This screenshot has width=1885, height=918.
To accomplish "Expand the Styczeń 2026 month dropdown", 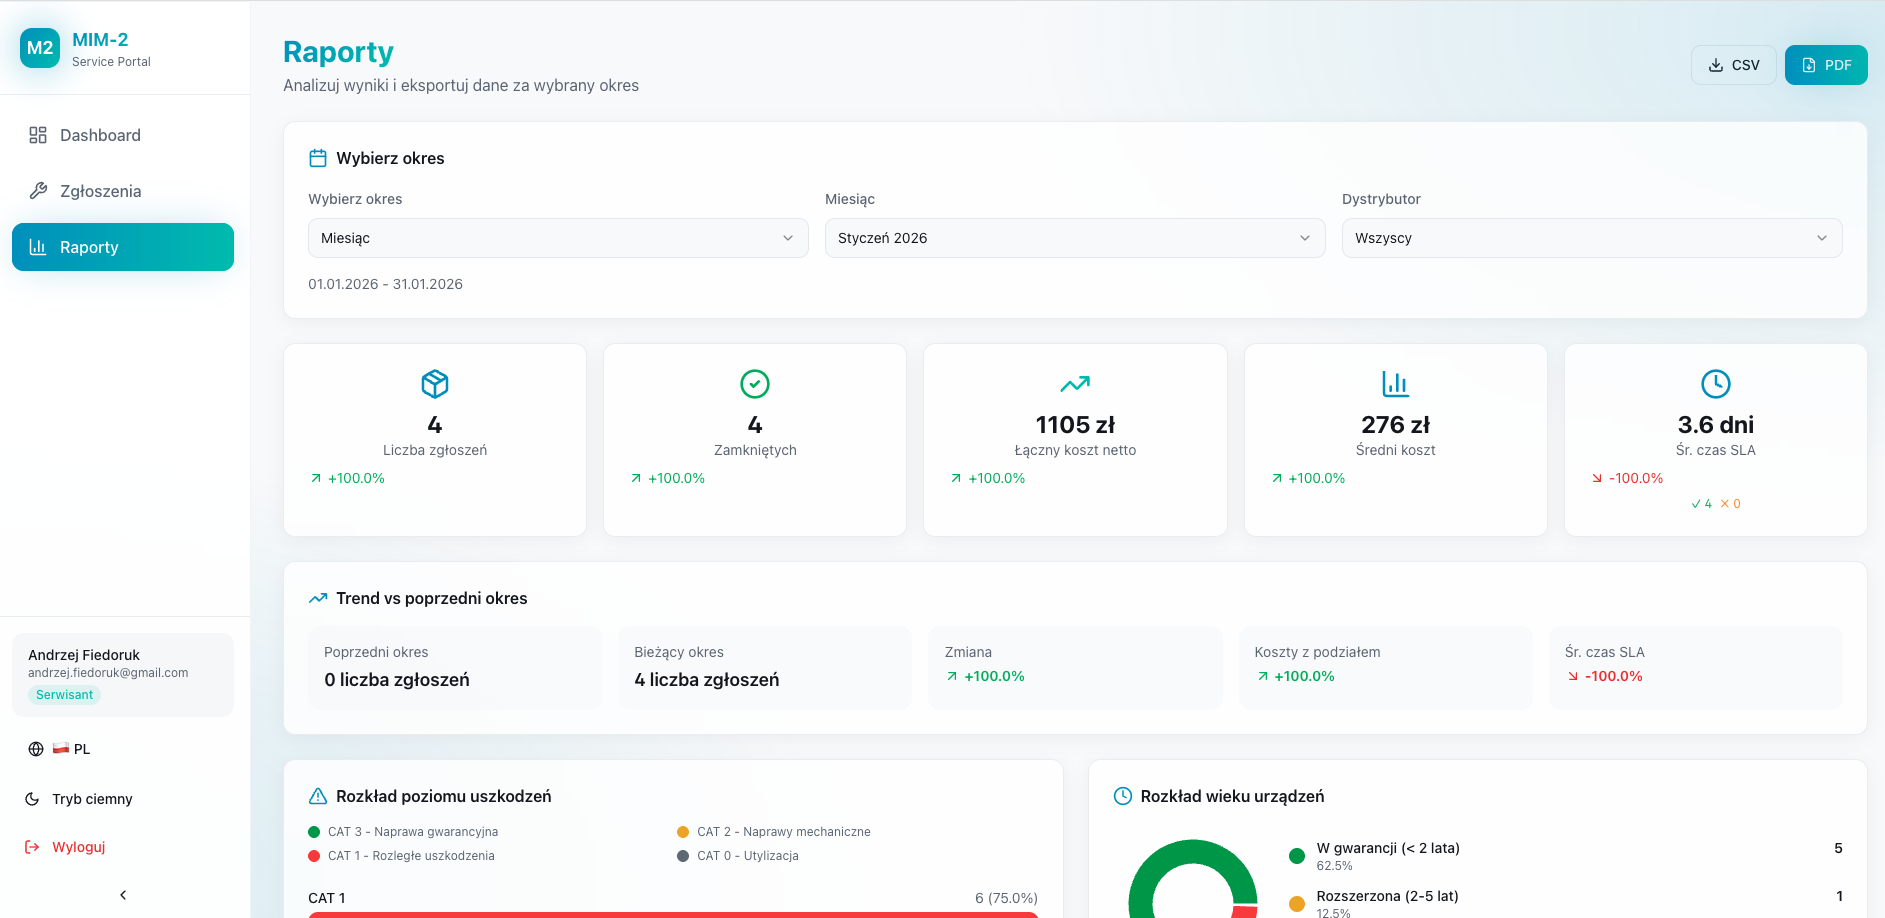I will (x=1074, y=238).
